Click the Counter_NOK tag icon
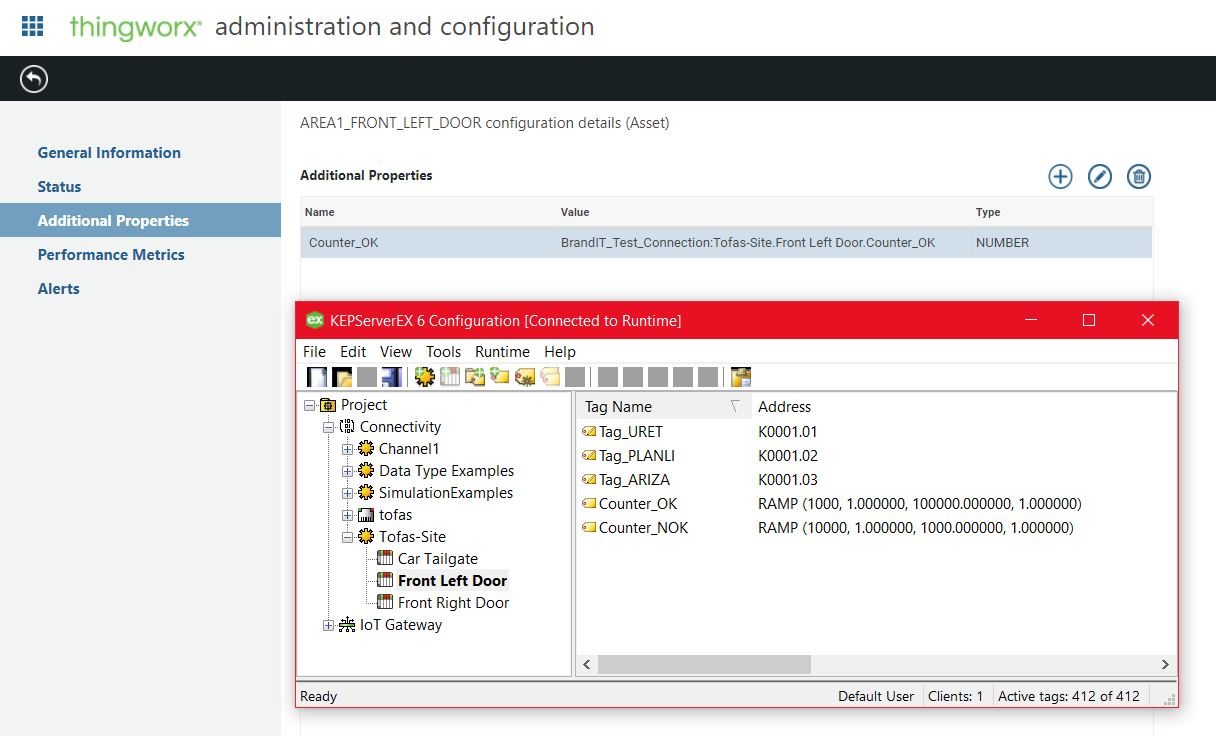1216x736 pixels. [589, 528]
